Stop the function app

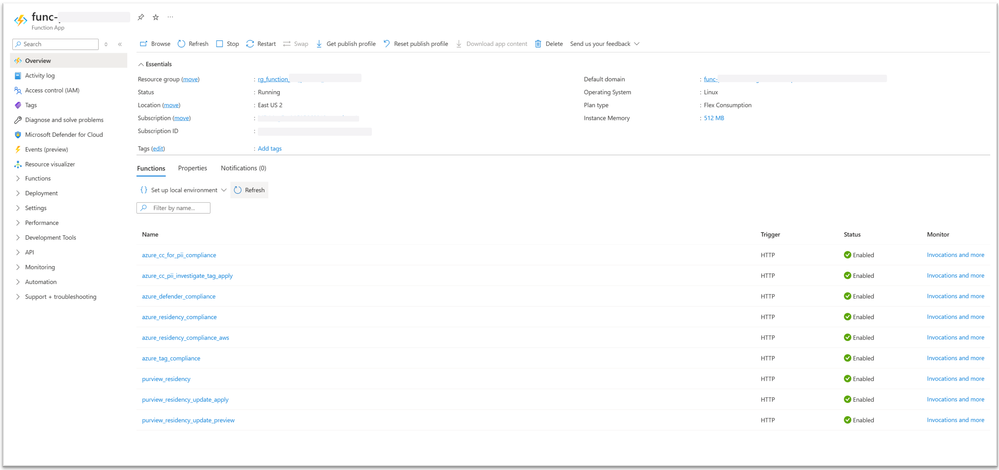point(227,44)
